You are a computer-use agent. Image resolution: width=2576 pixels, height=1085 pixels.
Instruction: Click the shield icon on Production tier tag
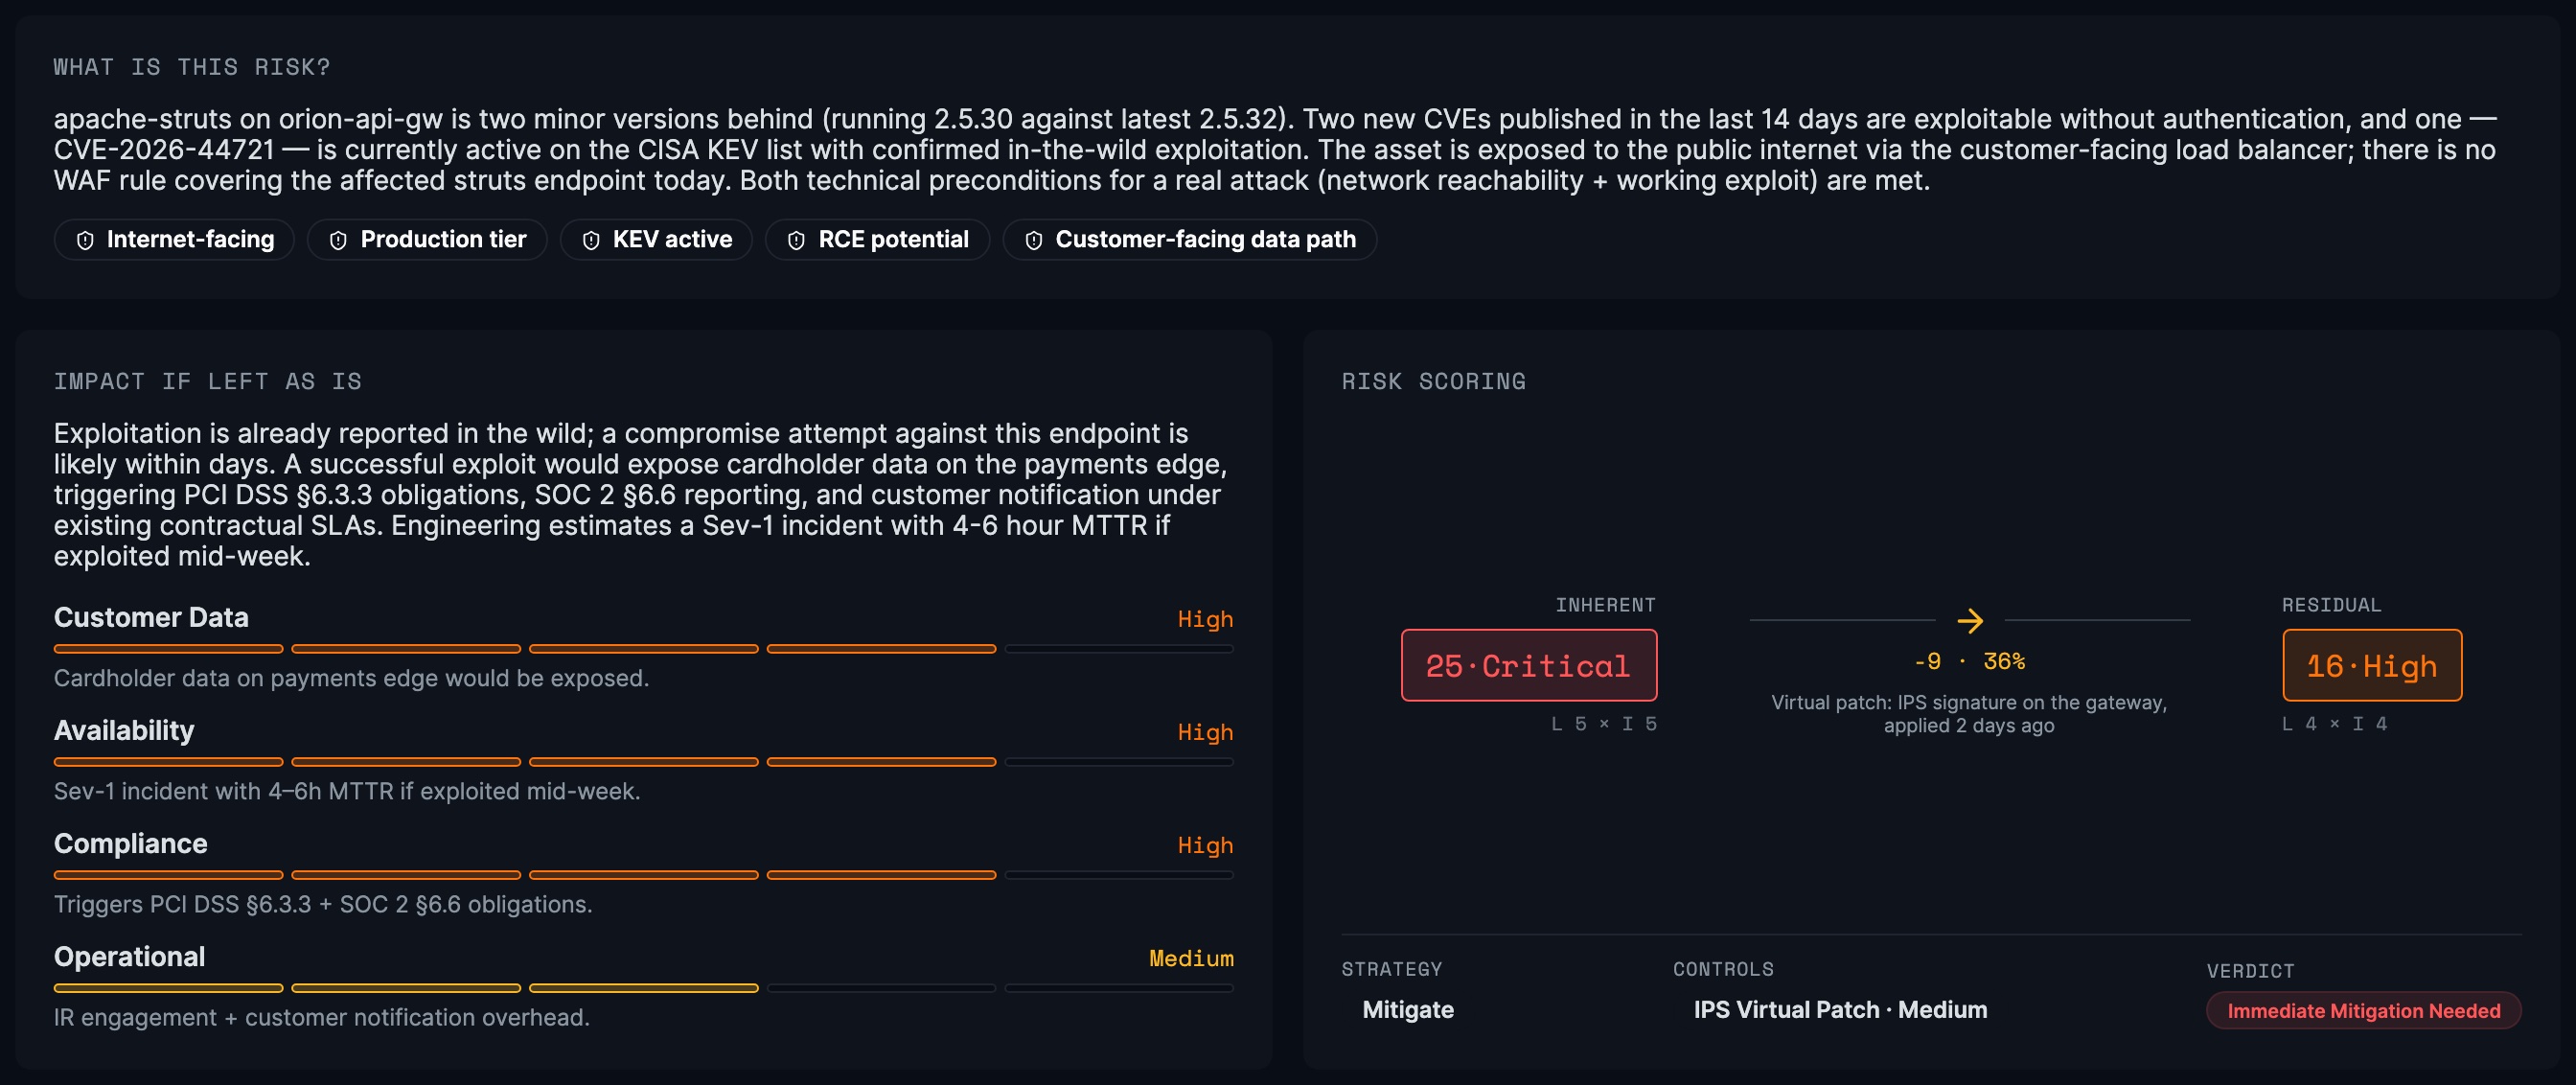tap(338, 240)
